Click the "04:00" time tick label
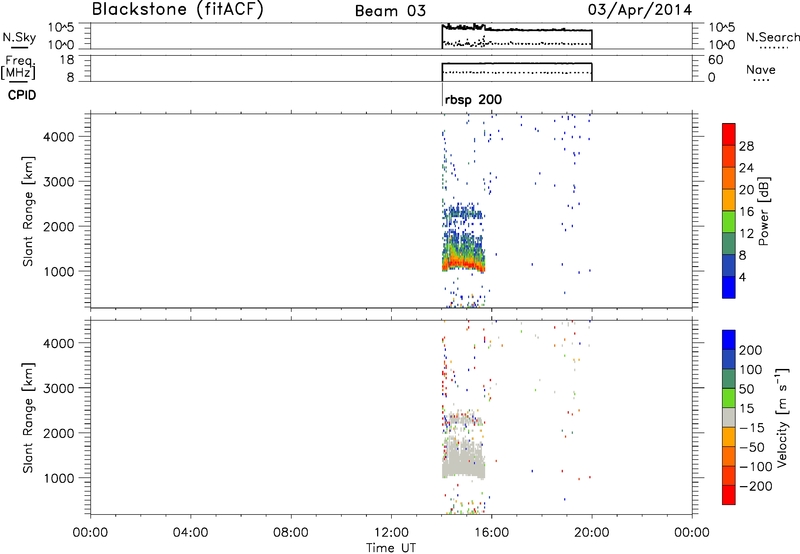The image size is (800, 554). click(x=190, y=533)
